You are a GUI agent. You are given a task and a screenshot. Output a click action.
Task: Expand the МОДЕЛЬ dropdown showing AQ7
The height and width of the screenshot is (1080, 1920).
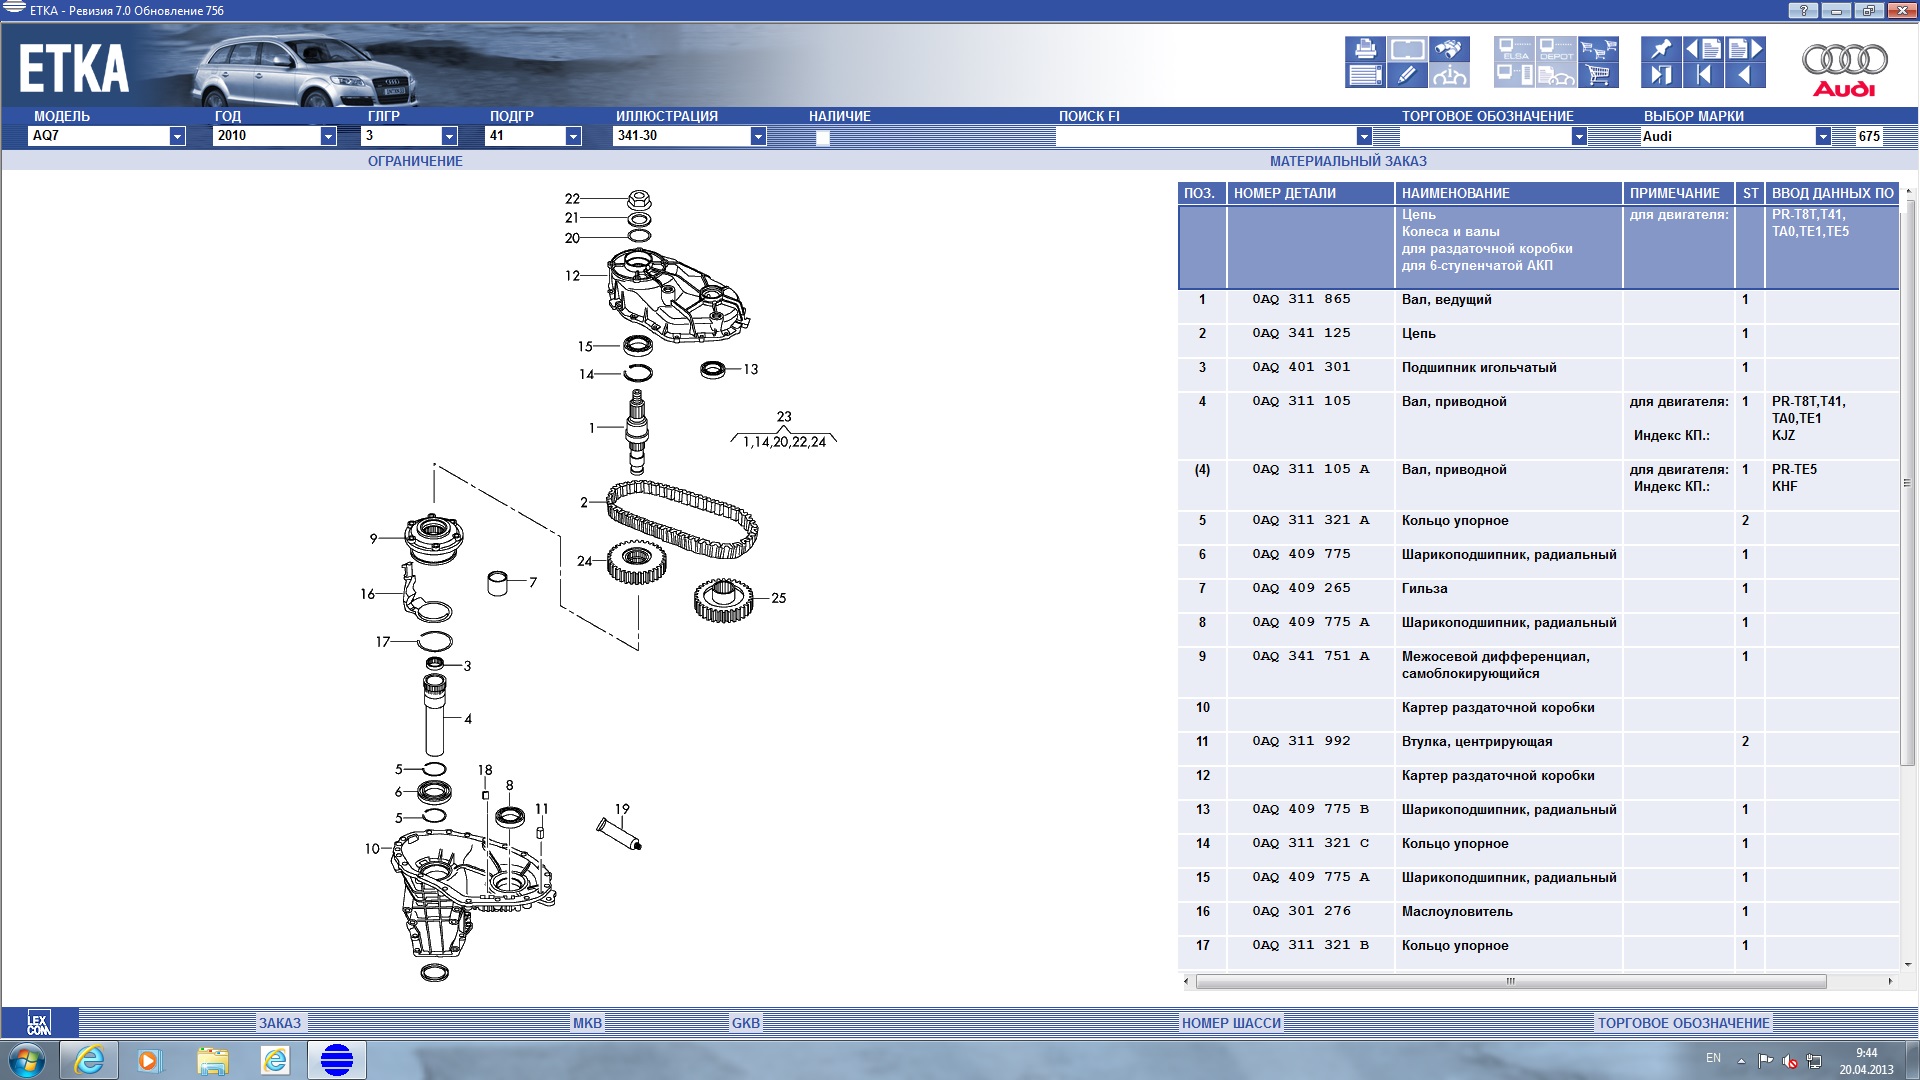tap(177, 136)
